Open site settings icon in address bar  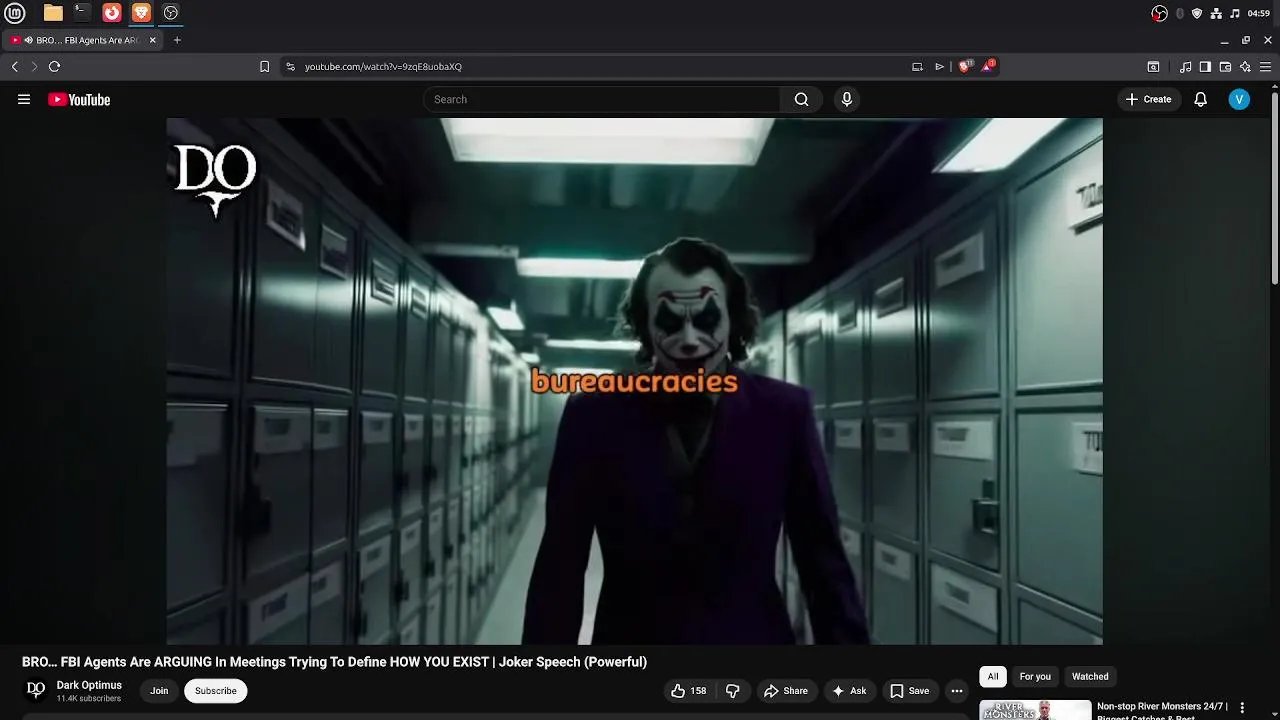290,66
